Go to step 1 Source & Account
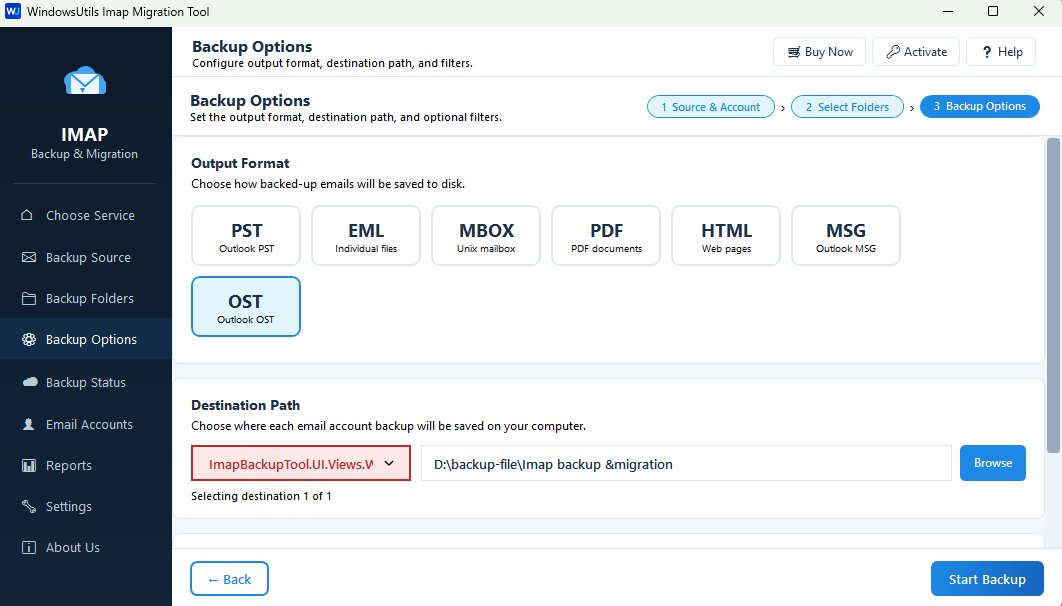The width and height of the screenshot is (1062, 606). point(710,106)
